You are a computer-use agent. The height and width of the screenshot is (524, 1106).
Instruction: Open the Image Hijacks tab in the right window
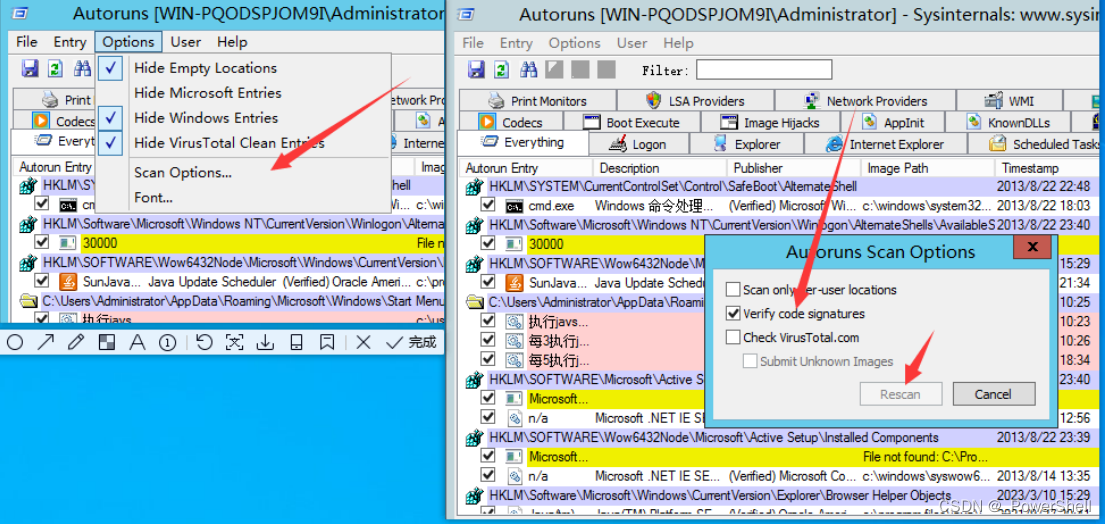coord(770,123)
